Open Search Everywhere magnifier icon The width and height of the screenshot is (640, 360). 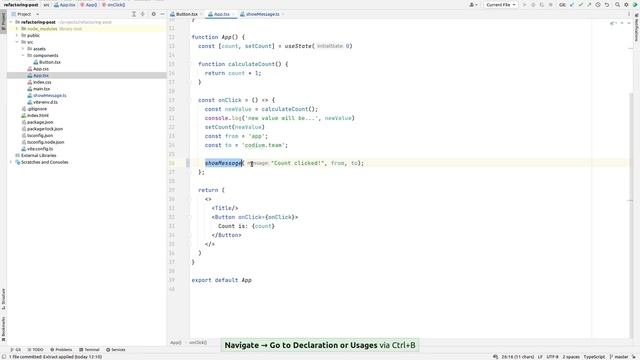coord(618,5)
